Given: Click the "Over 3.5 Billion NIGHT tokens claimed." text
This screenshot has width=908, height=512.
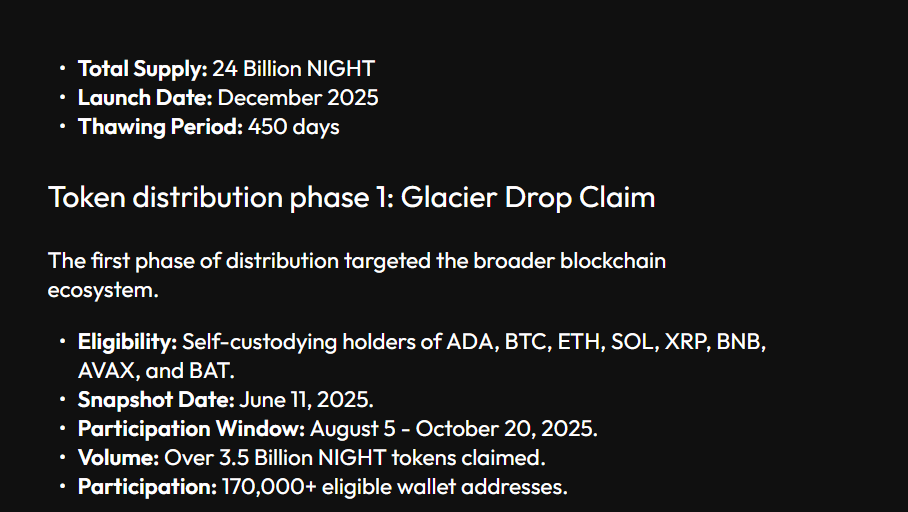Looking at the screenshot, I should 354,458.
